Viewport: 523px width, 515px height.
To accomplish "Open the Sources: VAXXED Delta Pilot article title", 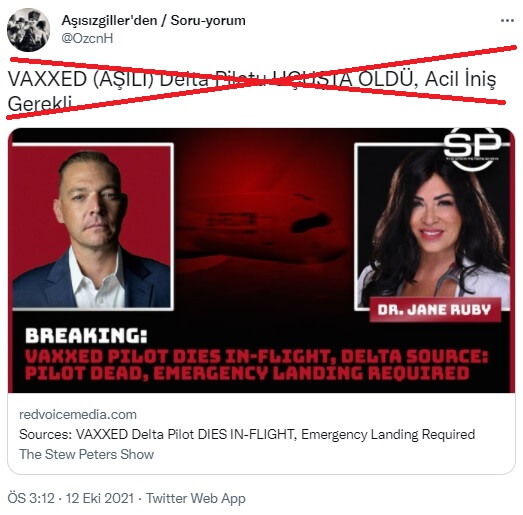I will pyautogui.click(x=247, y=434).
